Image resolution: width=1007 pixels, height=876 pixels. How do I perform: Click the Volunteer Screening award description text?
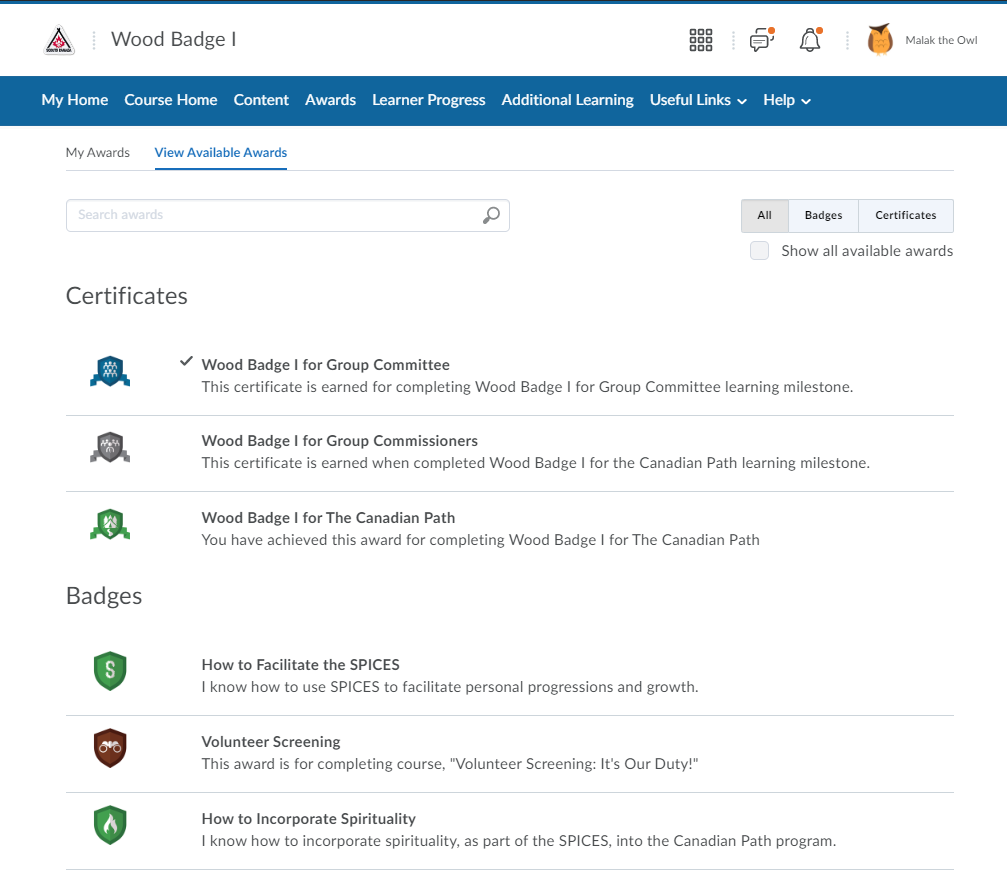[450, 764]
